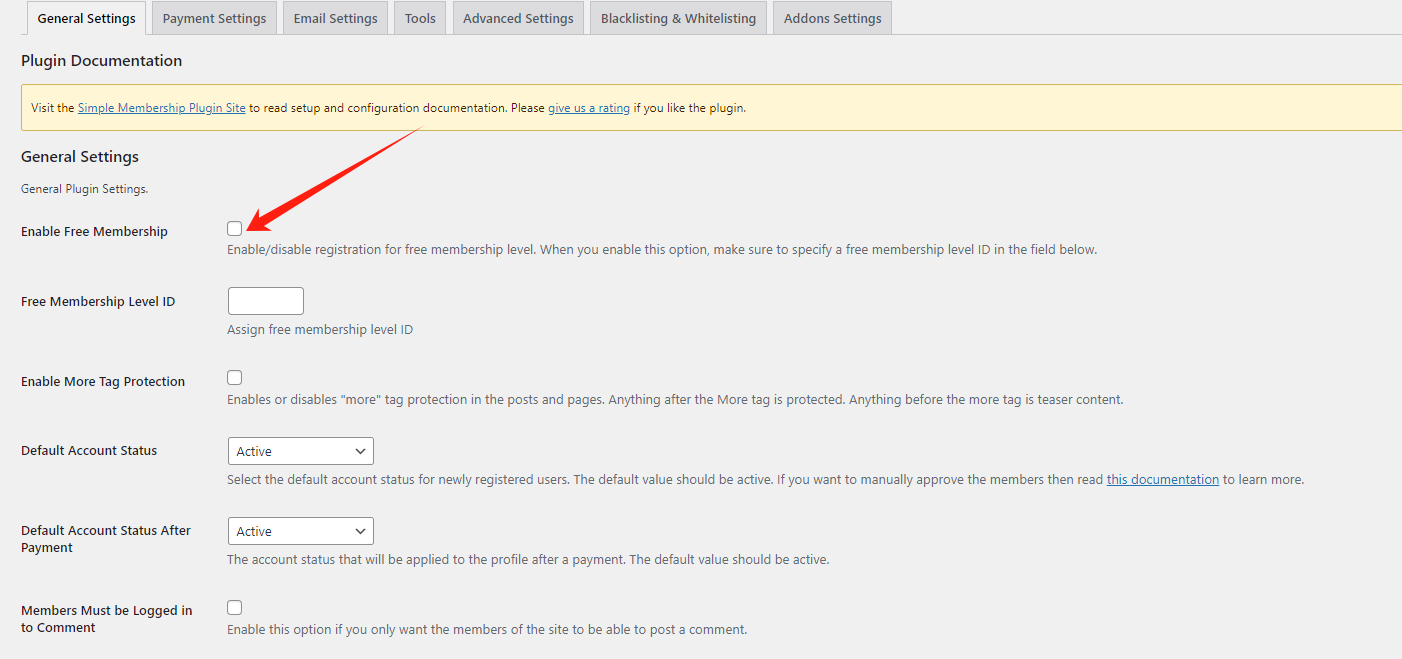Click the 'Assign free membership level ID' description
The image size is (1402, 659).
pyautogui.click(x=320, y=330)
